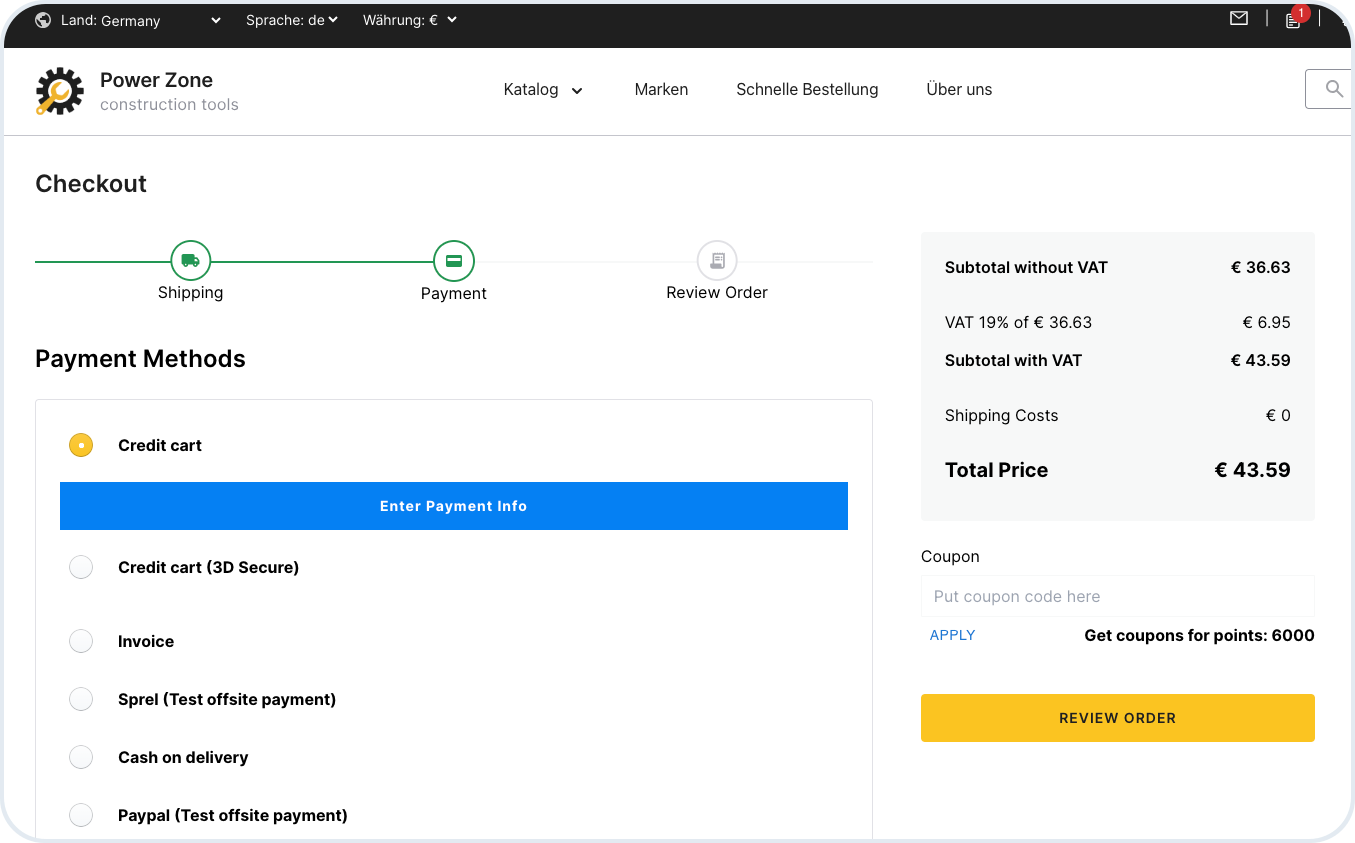Viewport: 1355px width, 843px height.
Task: Pick Paypal (Test offsite payment) option
Action: (81, 815)
